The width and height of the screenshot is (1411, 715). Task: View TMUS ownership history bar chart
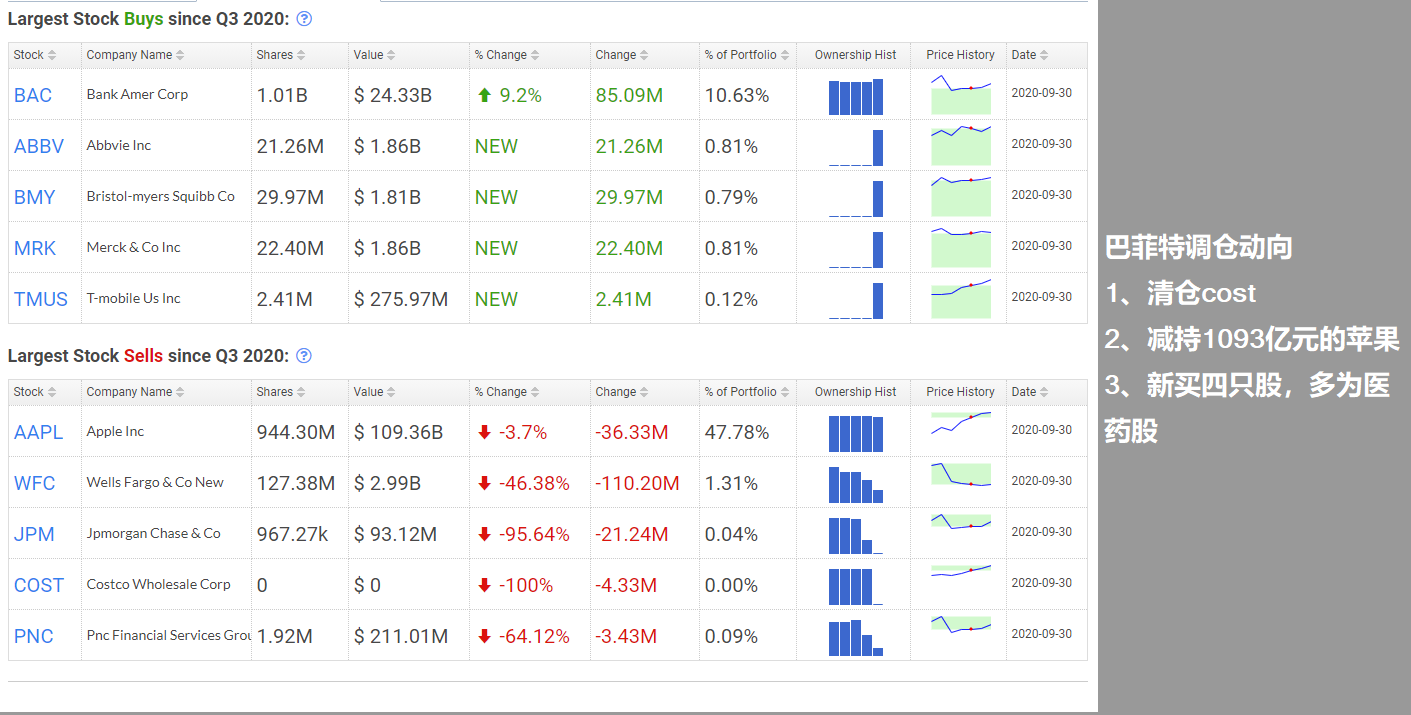pyautogui.click(x=856, y=301)
